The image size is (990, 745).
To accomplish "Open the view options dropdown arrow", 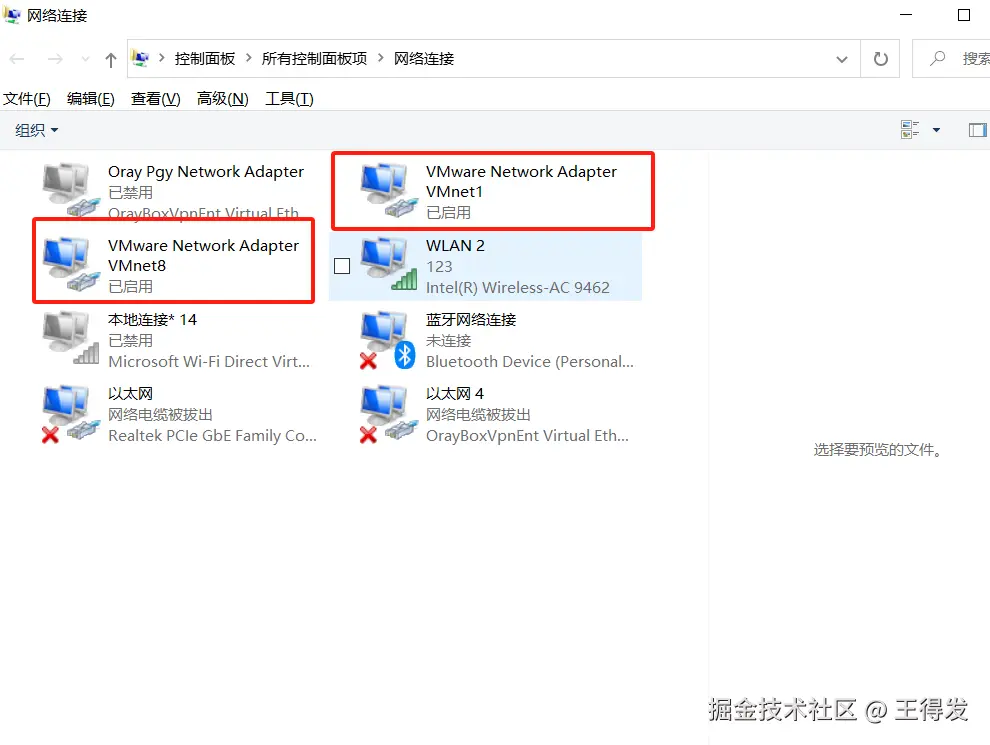I will coord(936,130).
